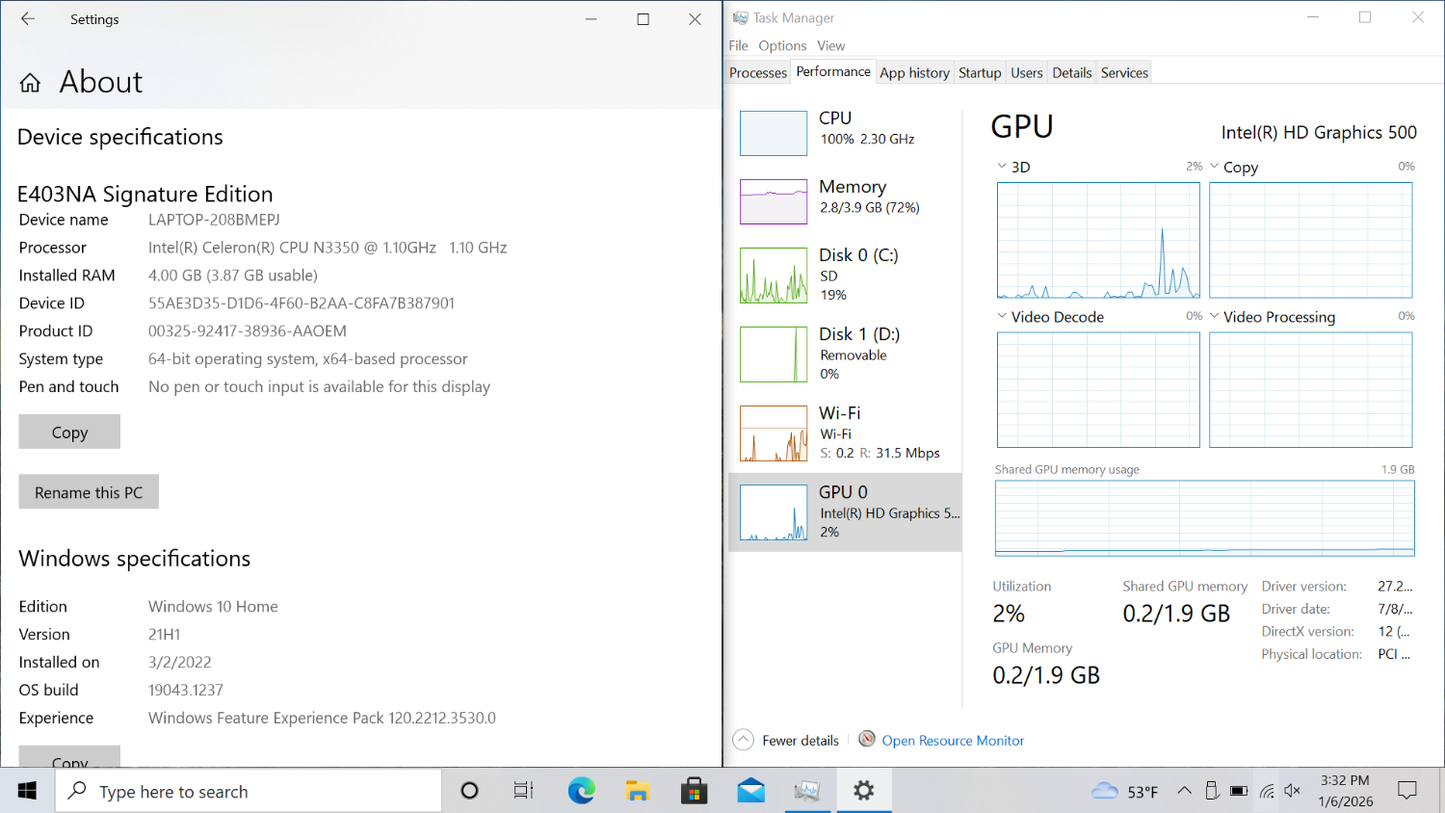Switch to the Startup tab
The image size is (1445, 813).
click(979, 73)
